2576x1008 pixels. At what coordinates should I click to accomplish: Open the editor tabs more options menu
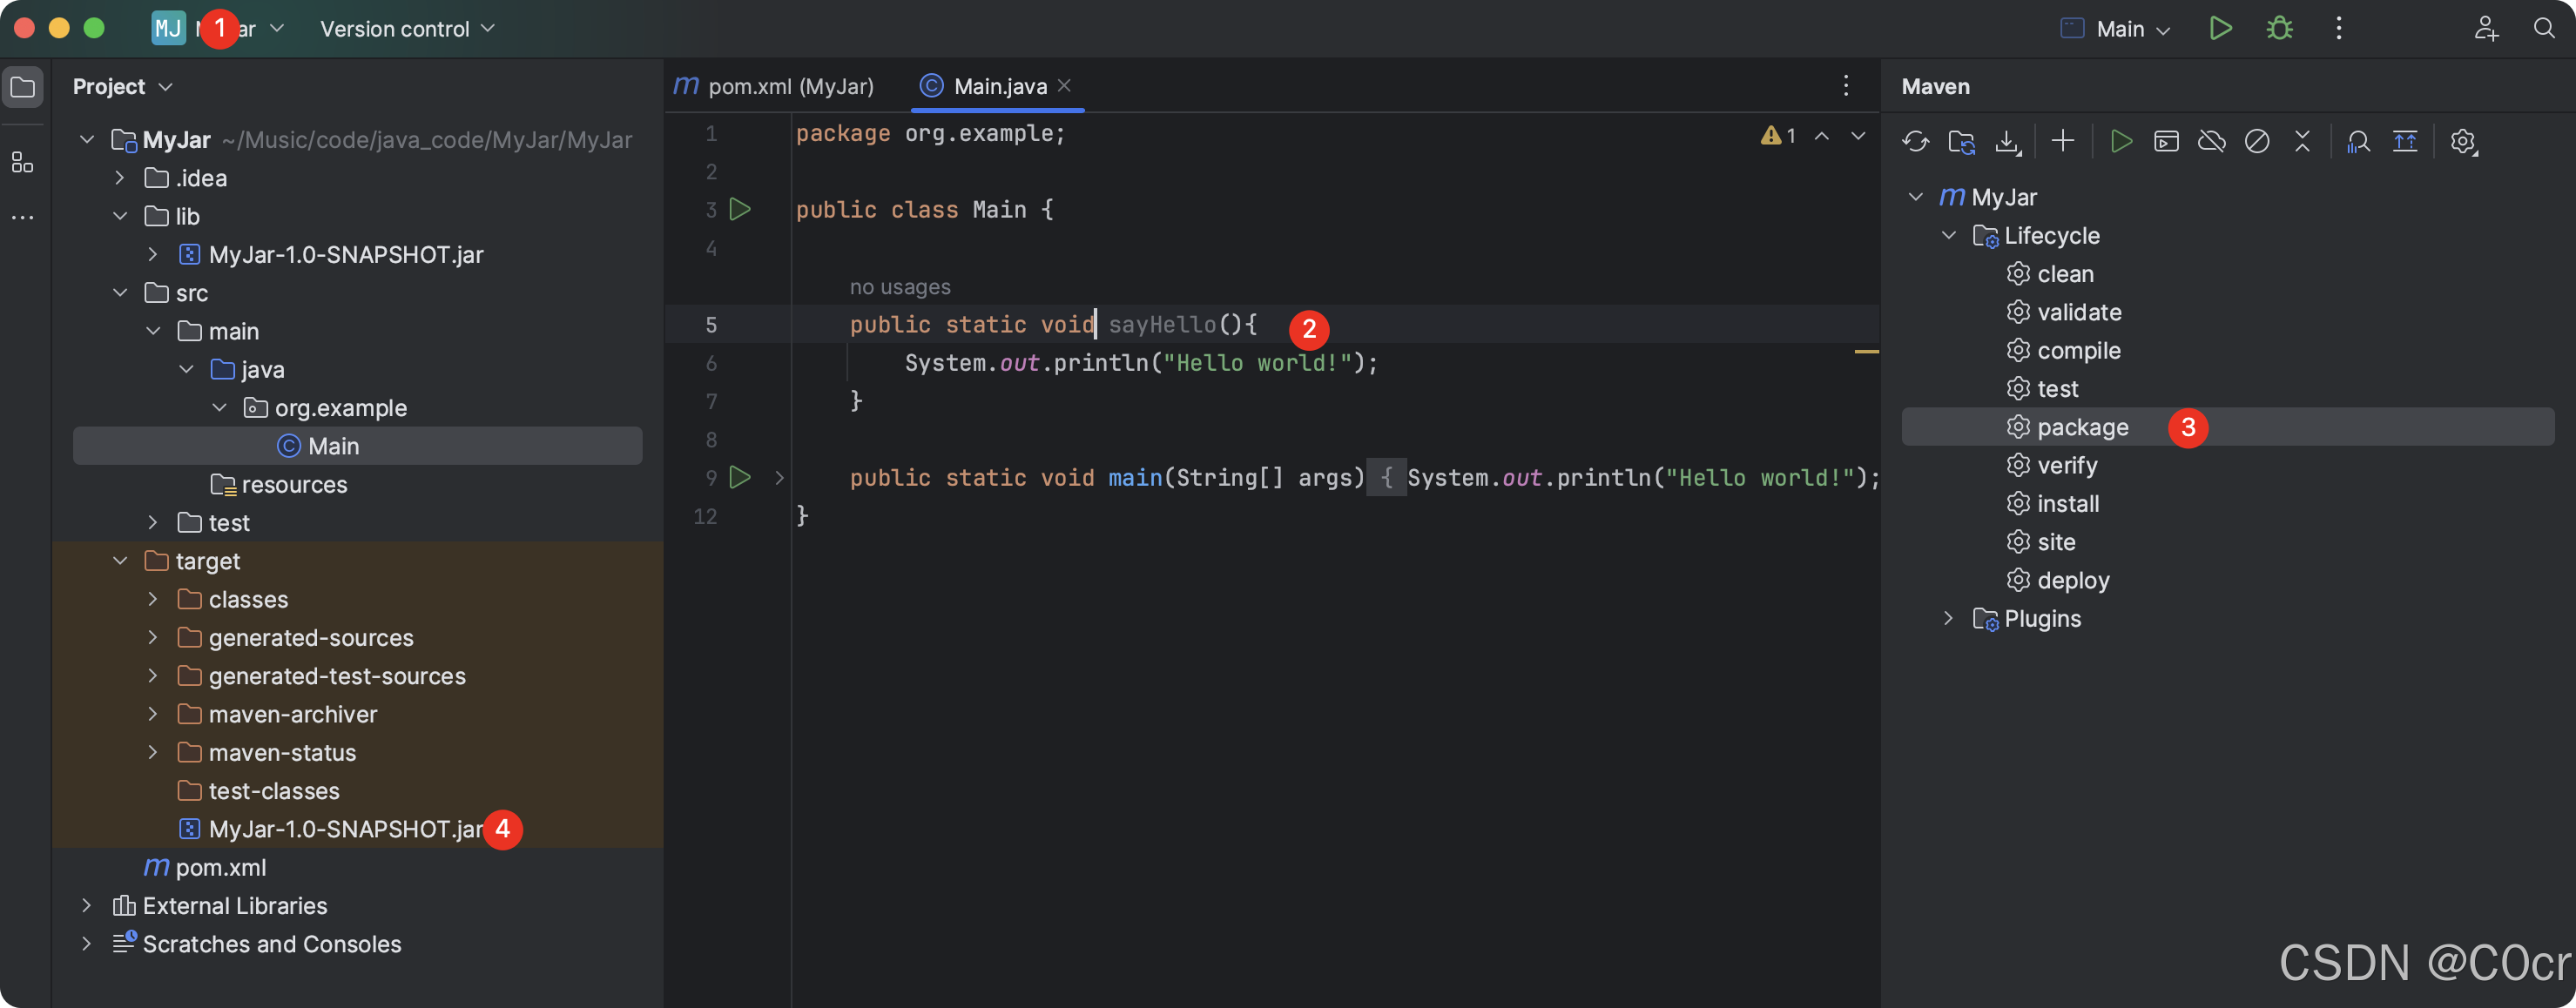pyautogui.click(x=1846, y=86)
